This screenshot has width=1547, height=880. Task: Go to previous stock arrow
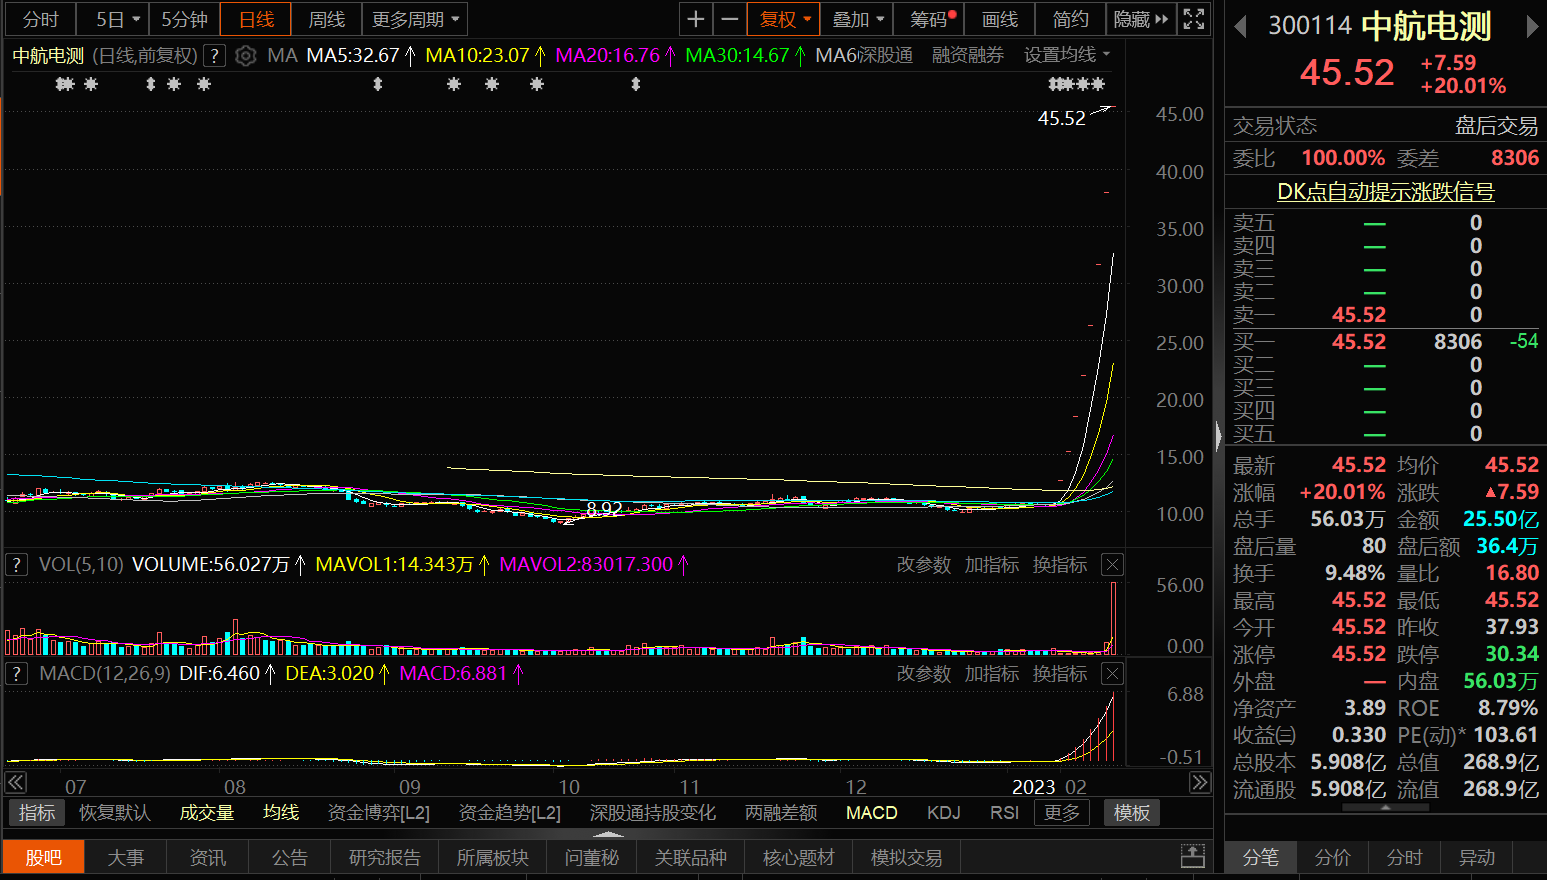click(x=1240, y=26)
